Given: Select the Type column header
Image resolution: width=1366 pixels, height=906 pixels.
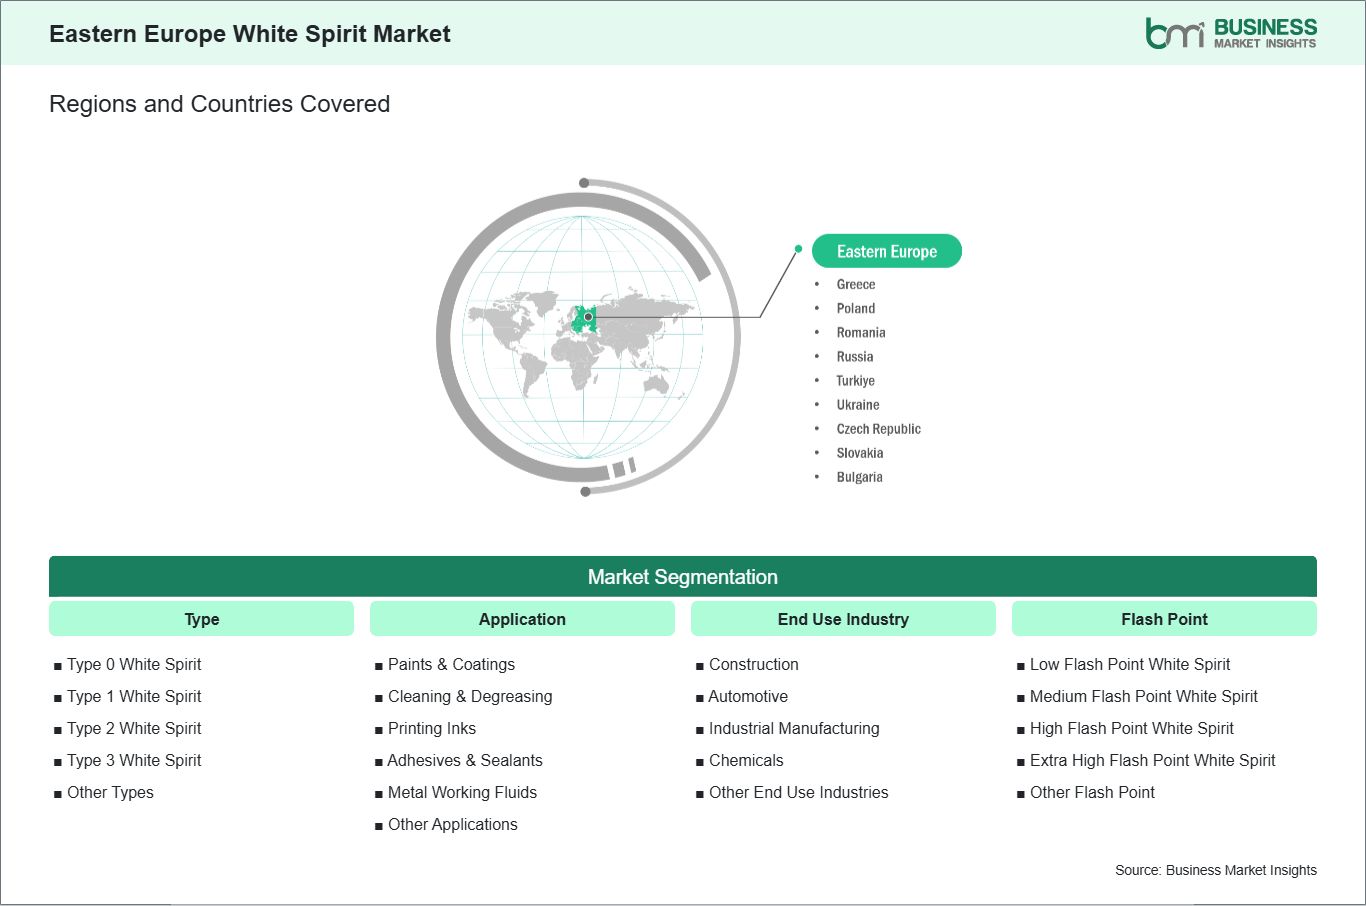Looking at the screenshot, I should tap(201, 619).
